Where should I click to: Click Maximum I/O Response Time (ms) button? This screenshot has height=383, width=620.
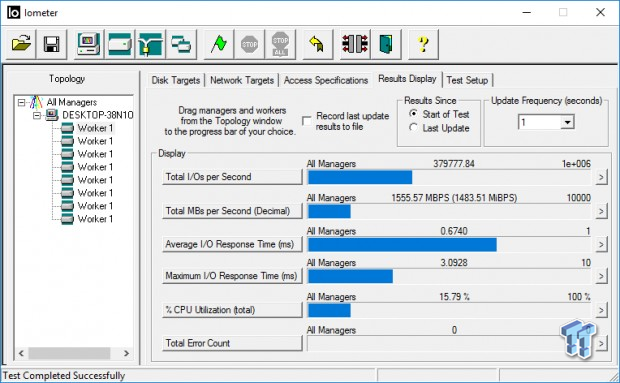pos(232,275)
